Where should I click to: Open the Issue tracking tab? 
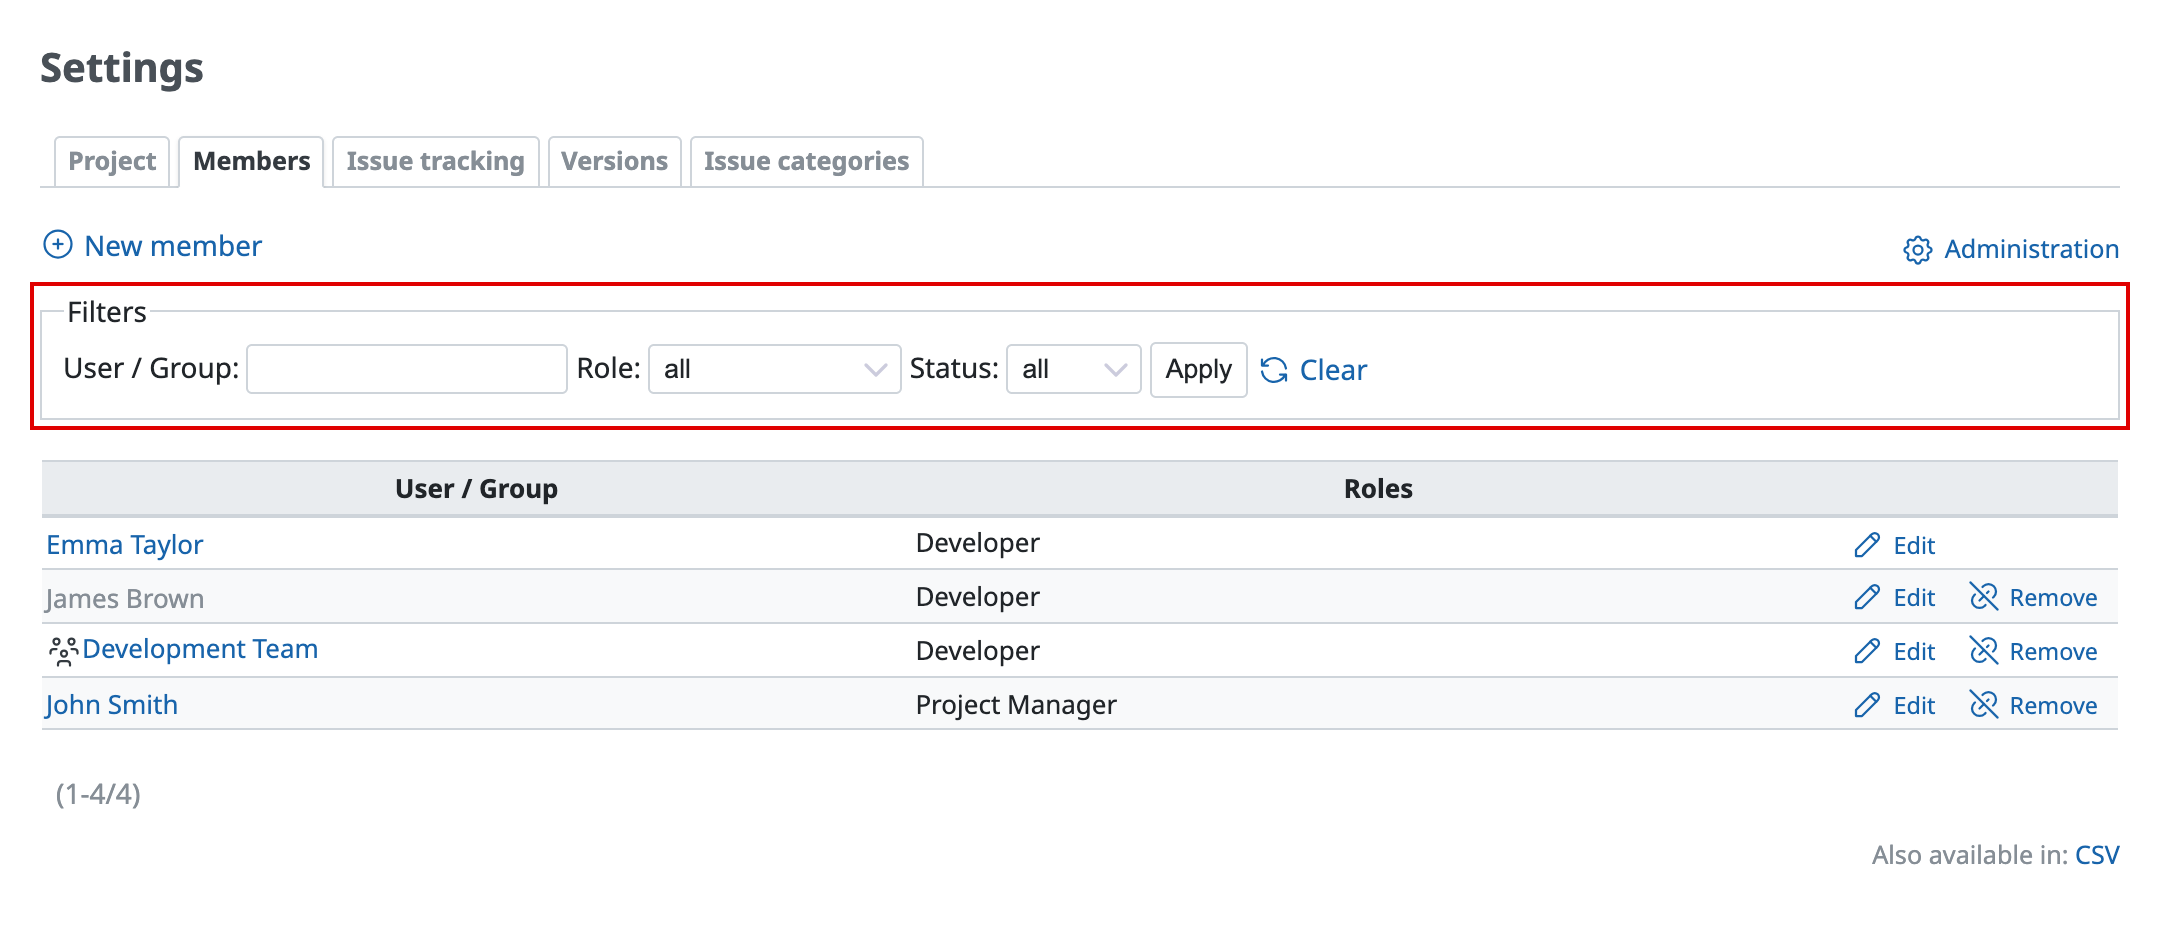coord(435,161)
